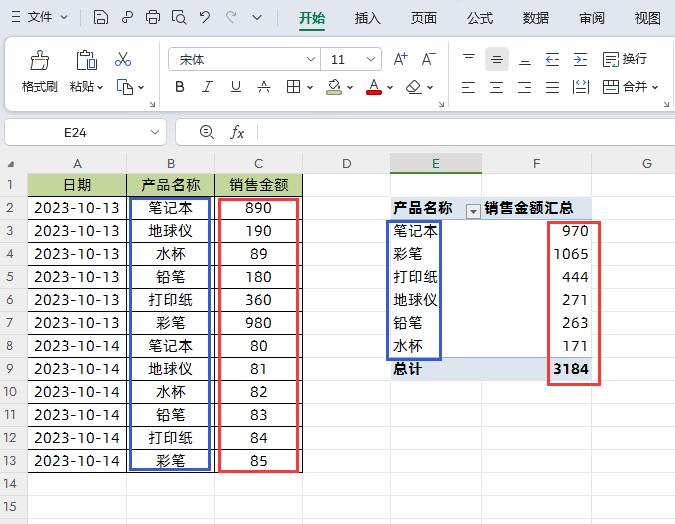Switch to the 公式 Formulas tab

(480, 18)
